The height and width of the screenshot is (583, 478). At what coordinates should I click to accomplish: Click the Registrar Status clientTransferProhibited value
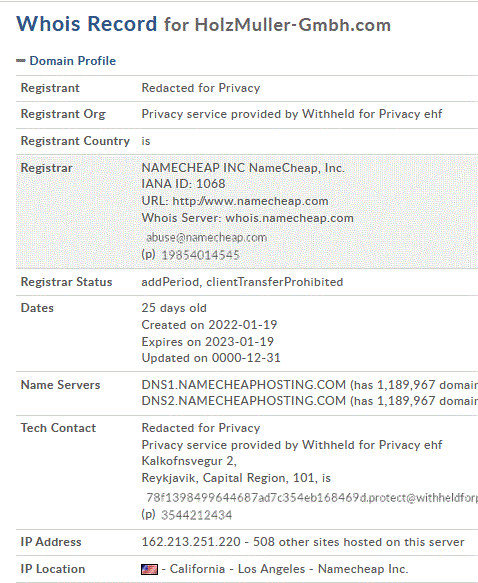[275, 282]
